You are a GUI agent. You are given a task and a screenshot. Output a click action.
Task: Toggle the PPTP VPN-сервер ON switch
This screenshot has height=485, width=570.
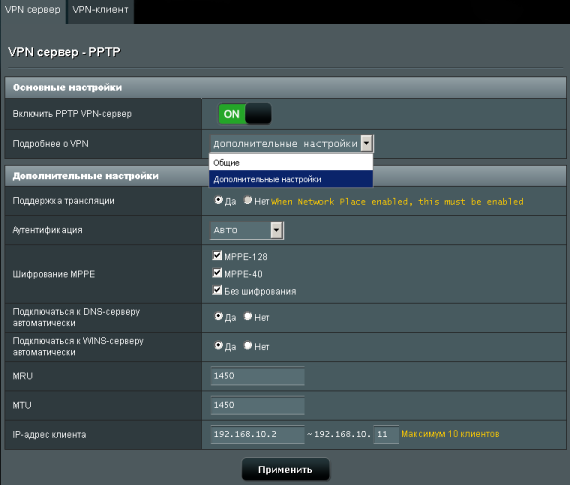(245, 114)
